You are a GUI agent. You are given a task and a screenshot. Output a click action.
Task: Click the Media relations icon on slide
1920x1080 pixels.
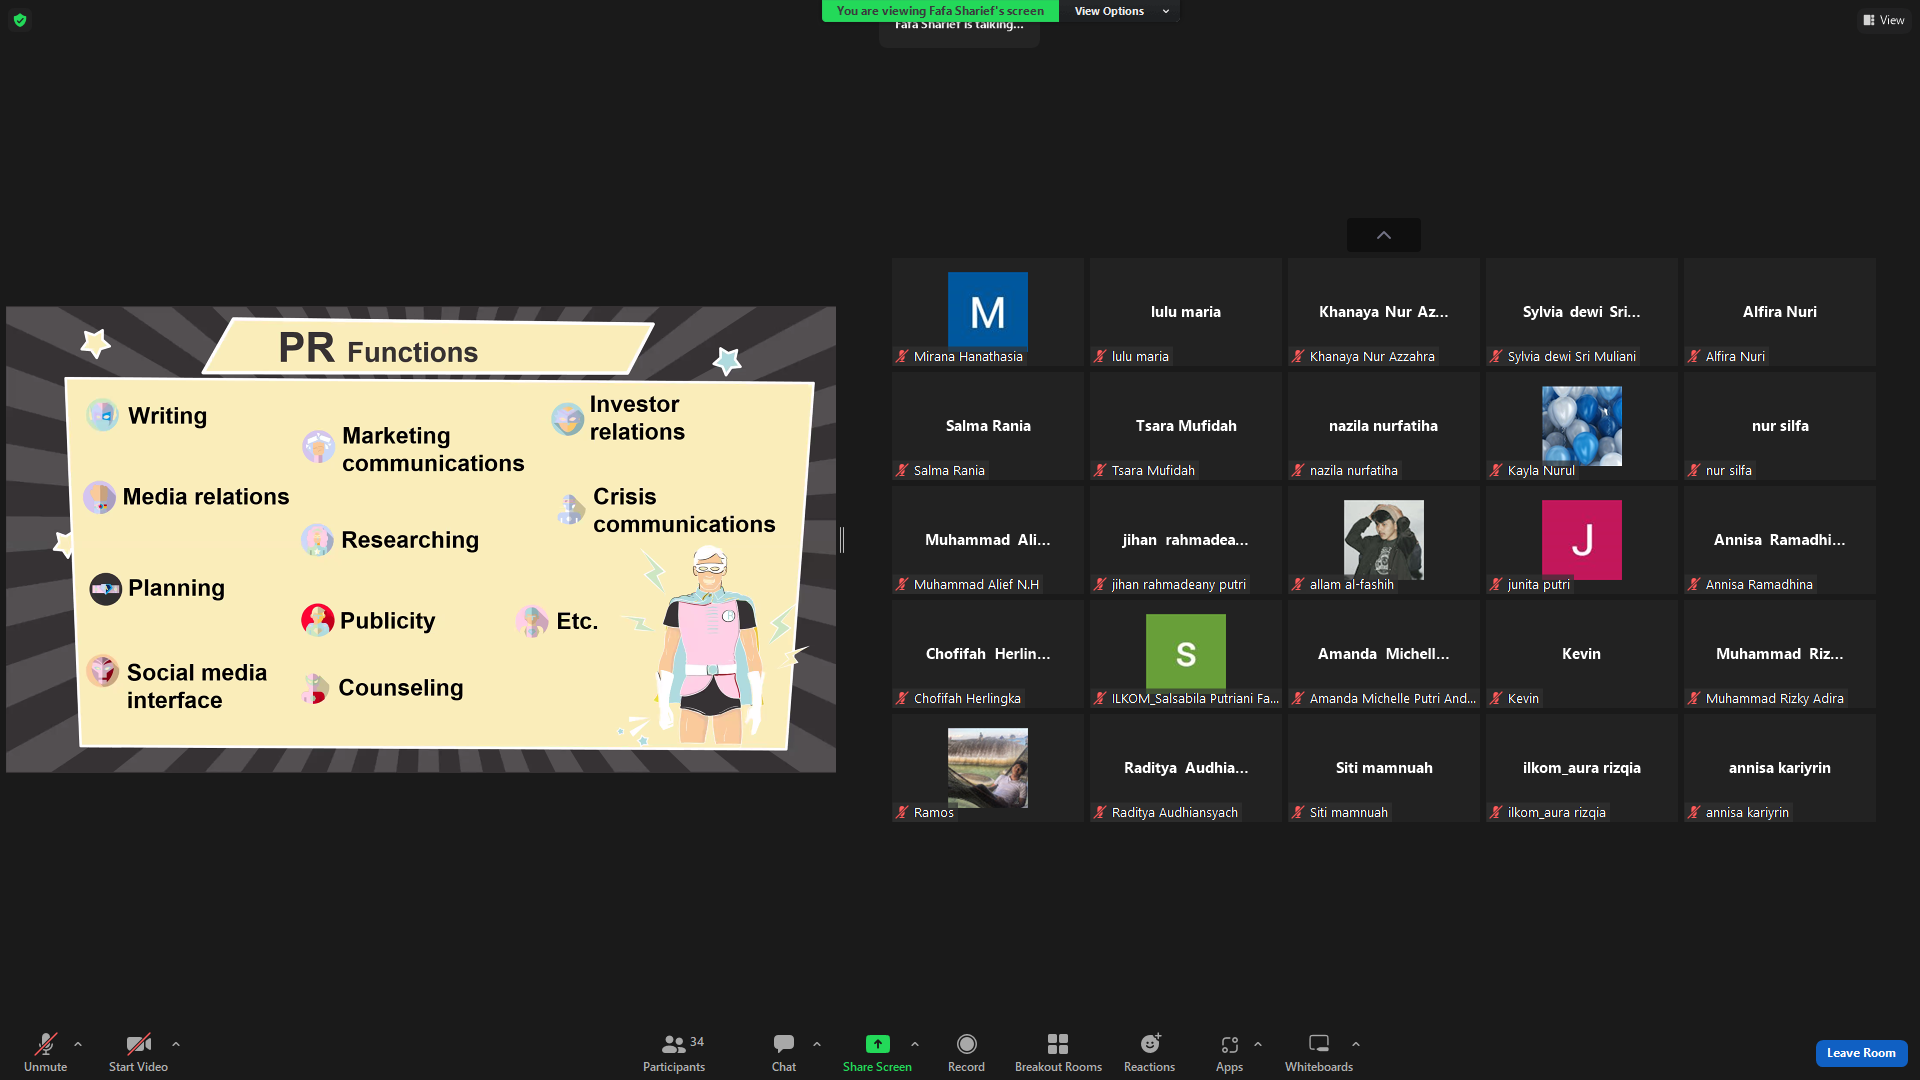(100, 497)
